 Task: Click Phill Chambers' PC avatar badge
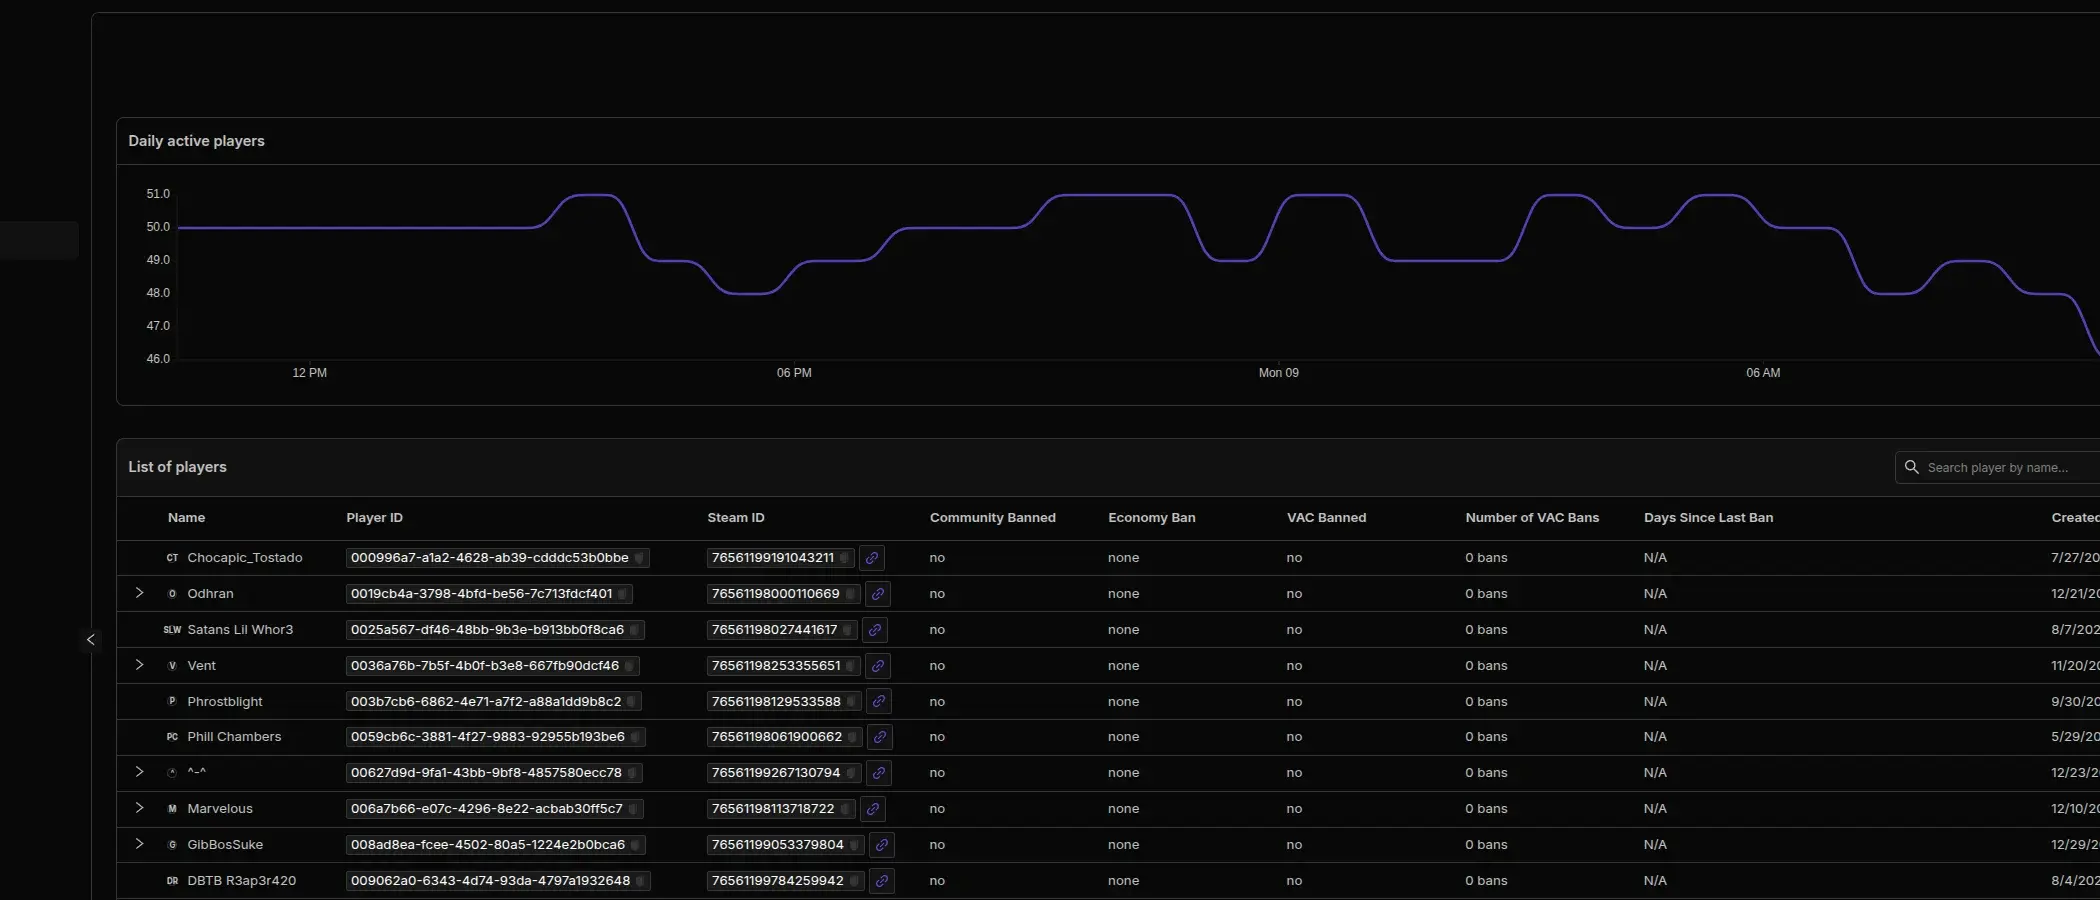point(171,737)
